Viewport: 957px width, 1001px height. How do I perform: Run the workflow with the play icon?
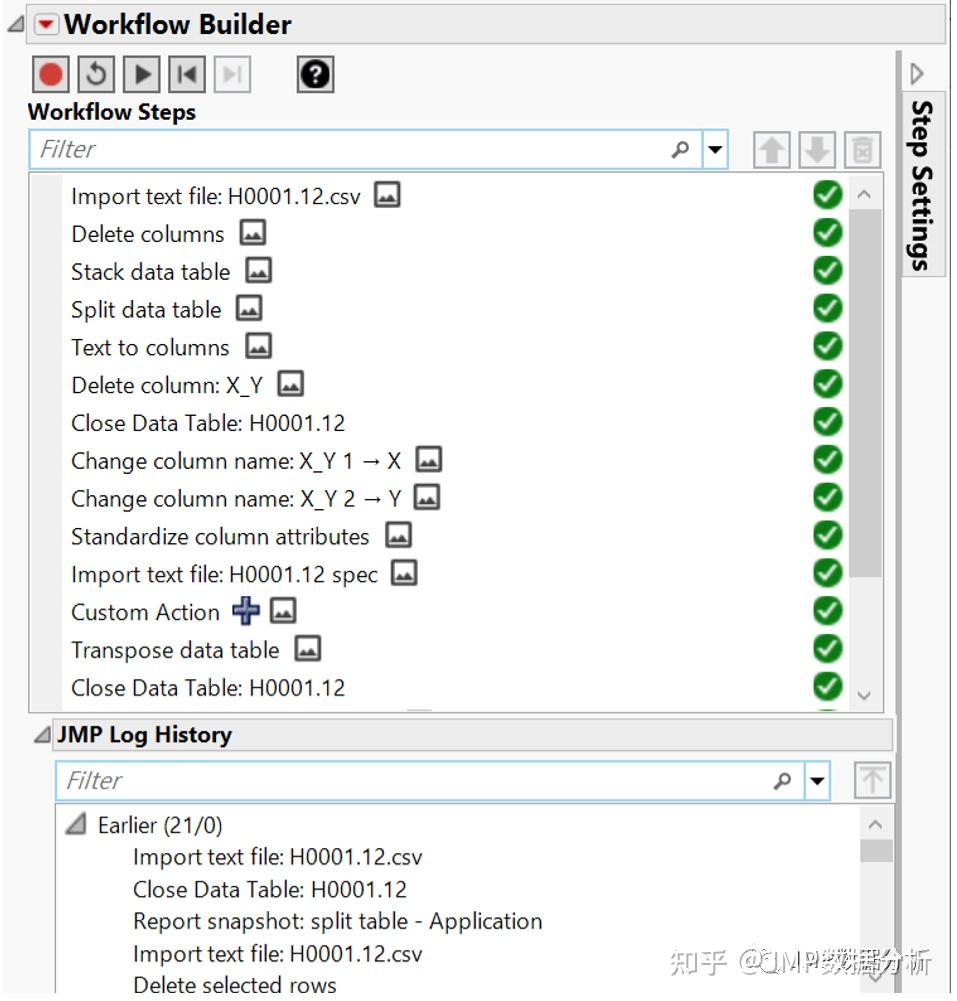(x=140, y=74)
